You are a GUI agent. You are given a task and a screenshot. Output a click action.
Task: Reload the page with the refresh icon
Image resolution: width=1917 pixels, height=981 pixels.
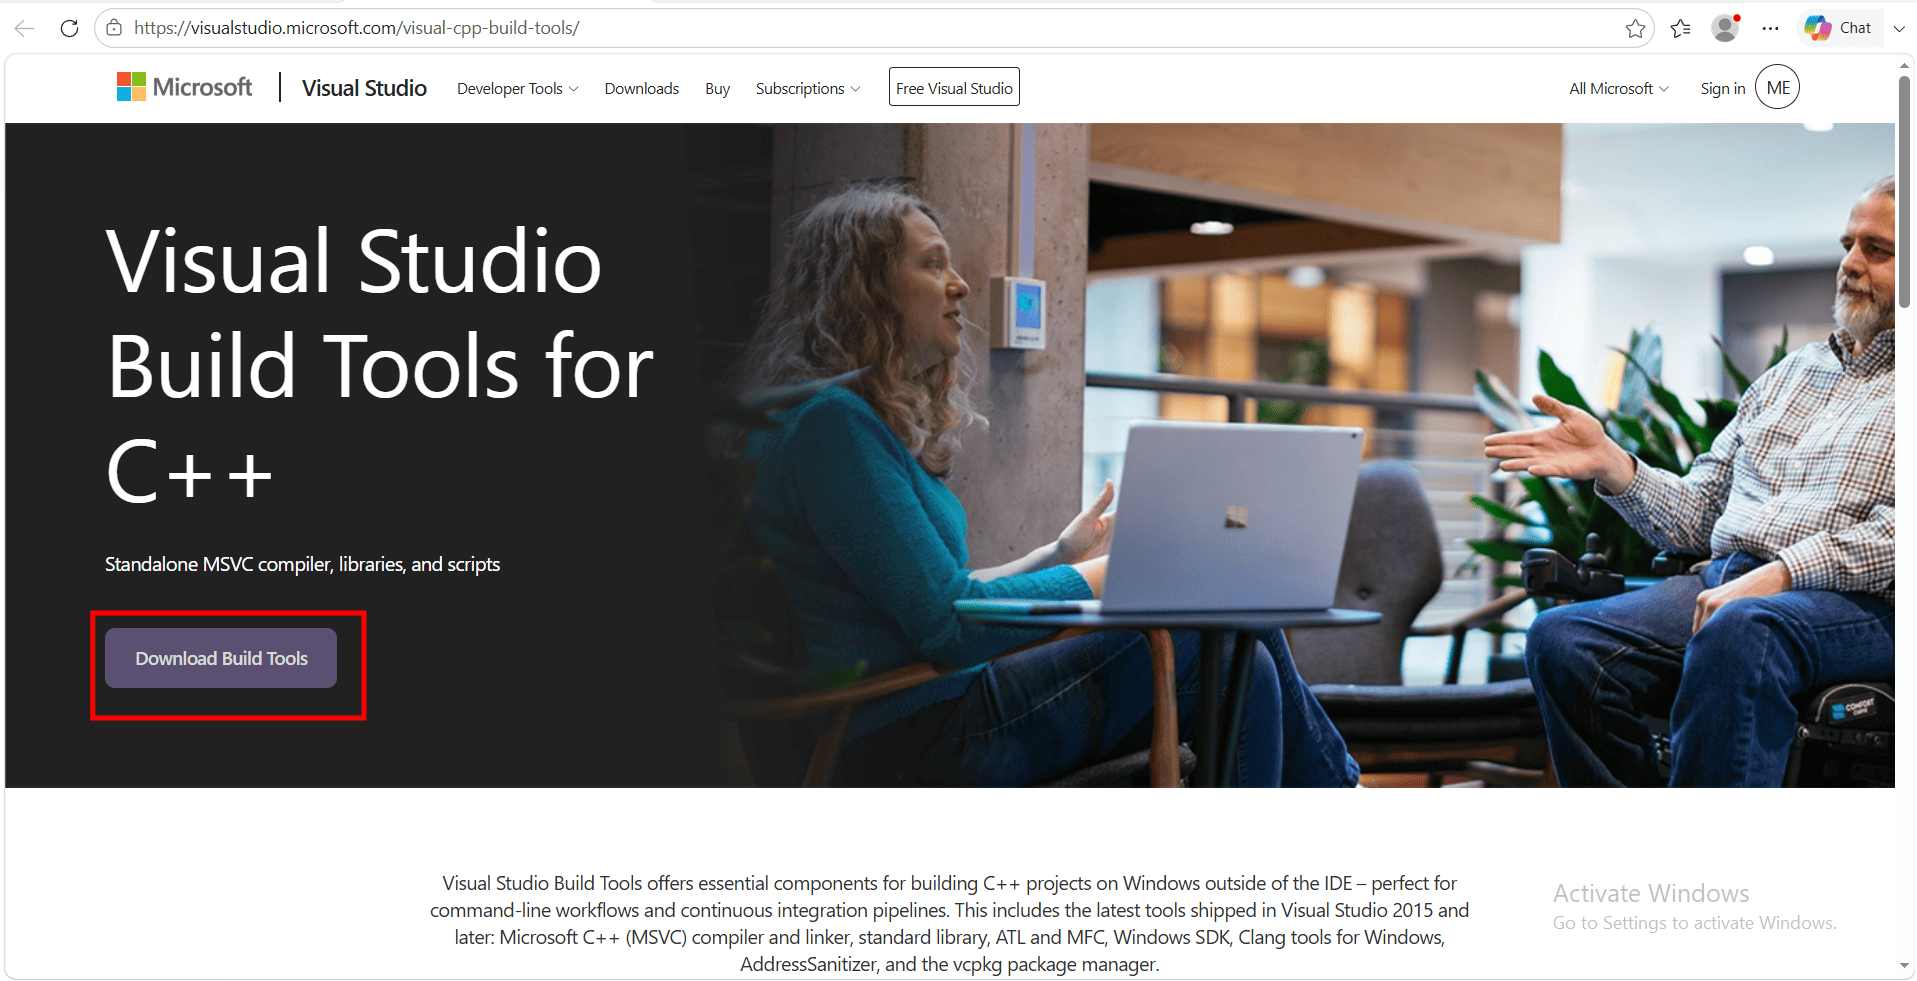tap(69, 28)
